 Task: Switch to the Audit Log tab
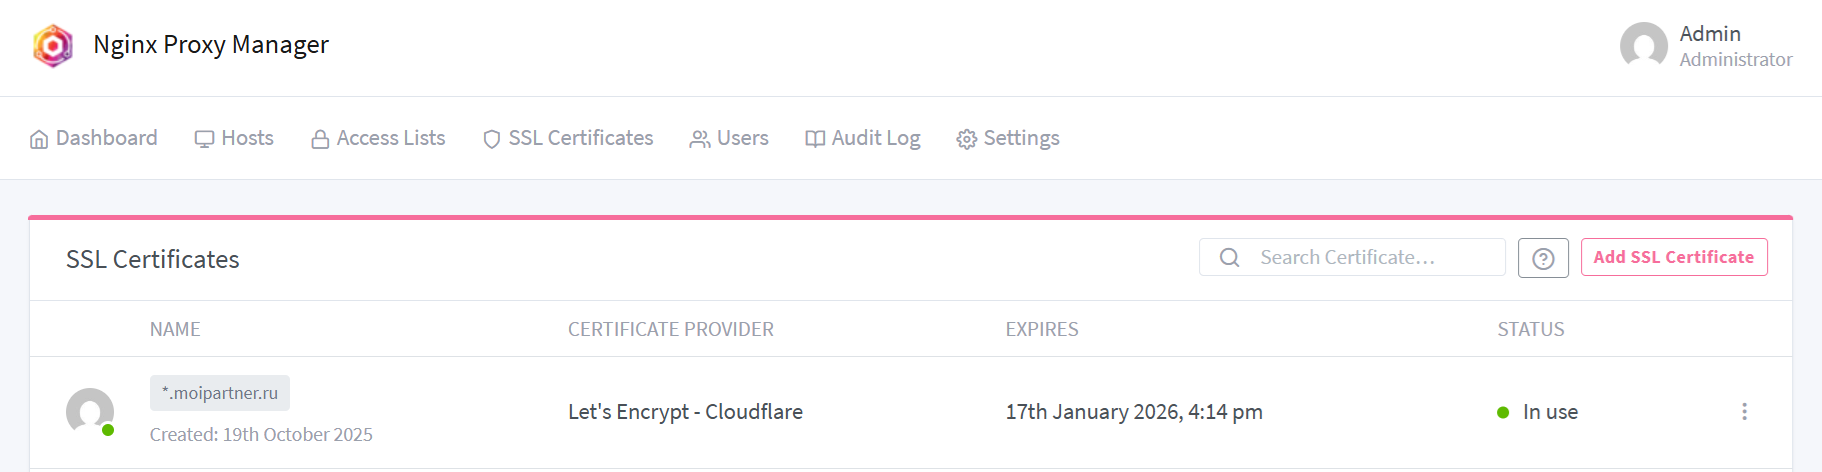863,138
